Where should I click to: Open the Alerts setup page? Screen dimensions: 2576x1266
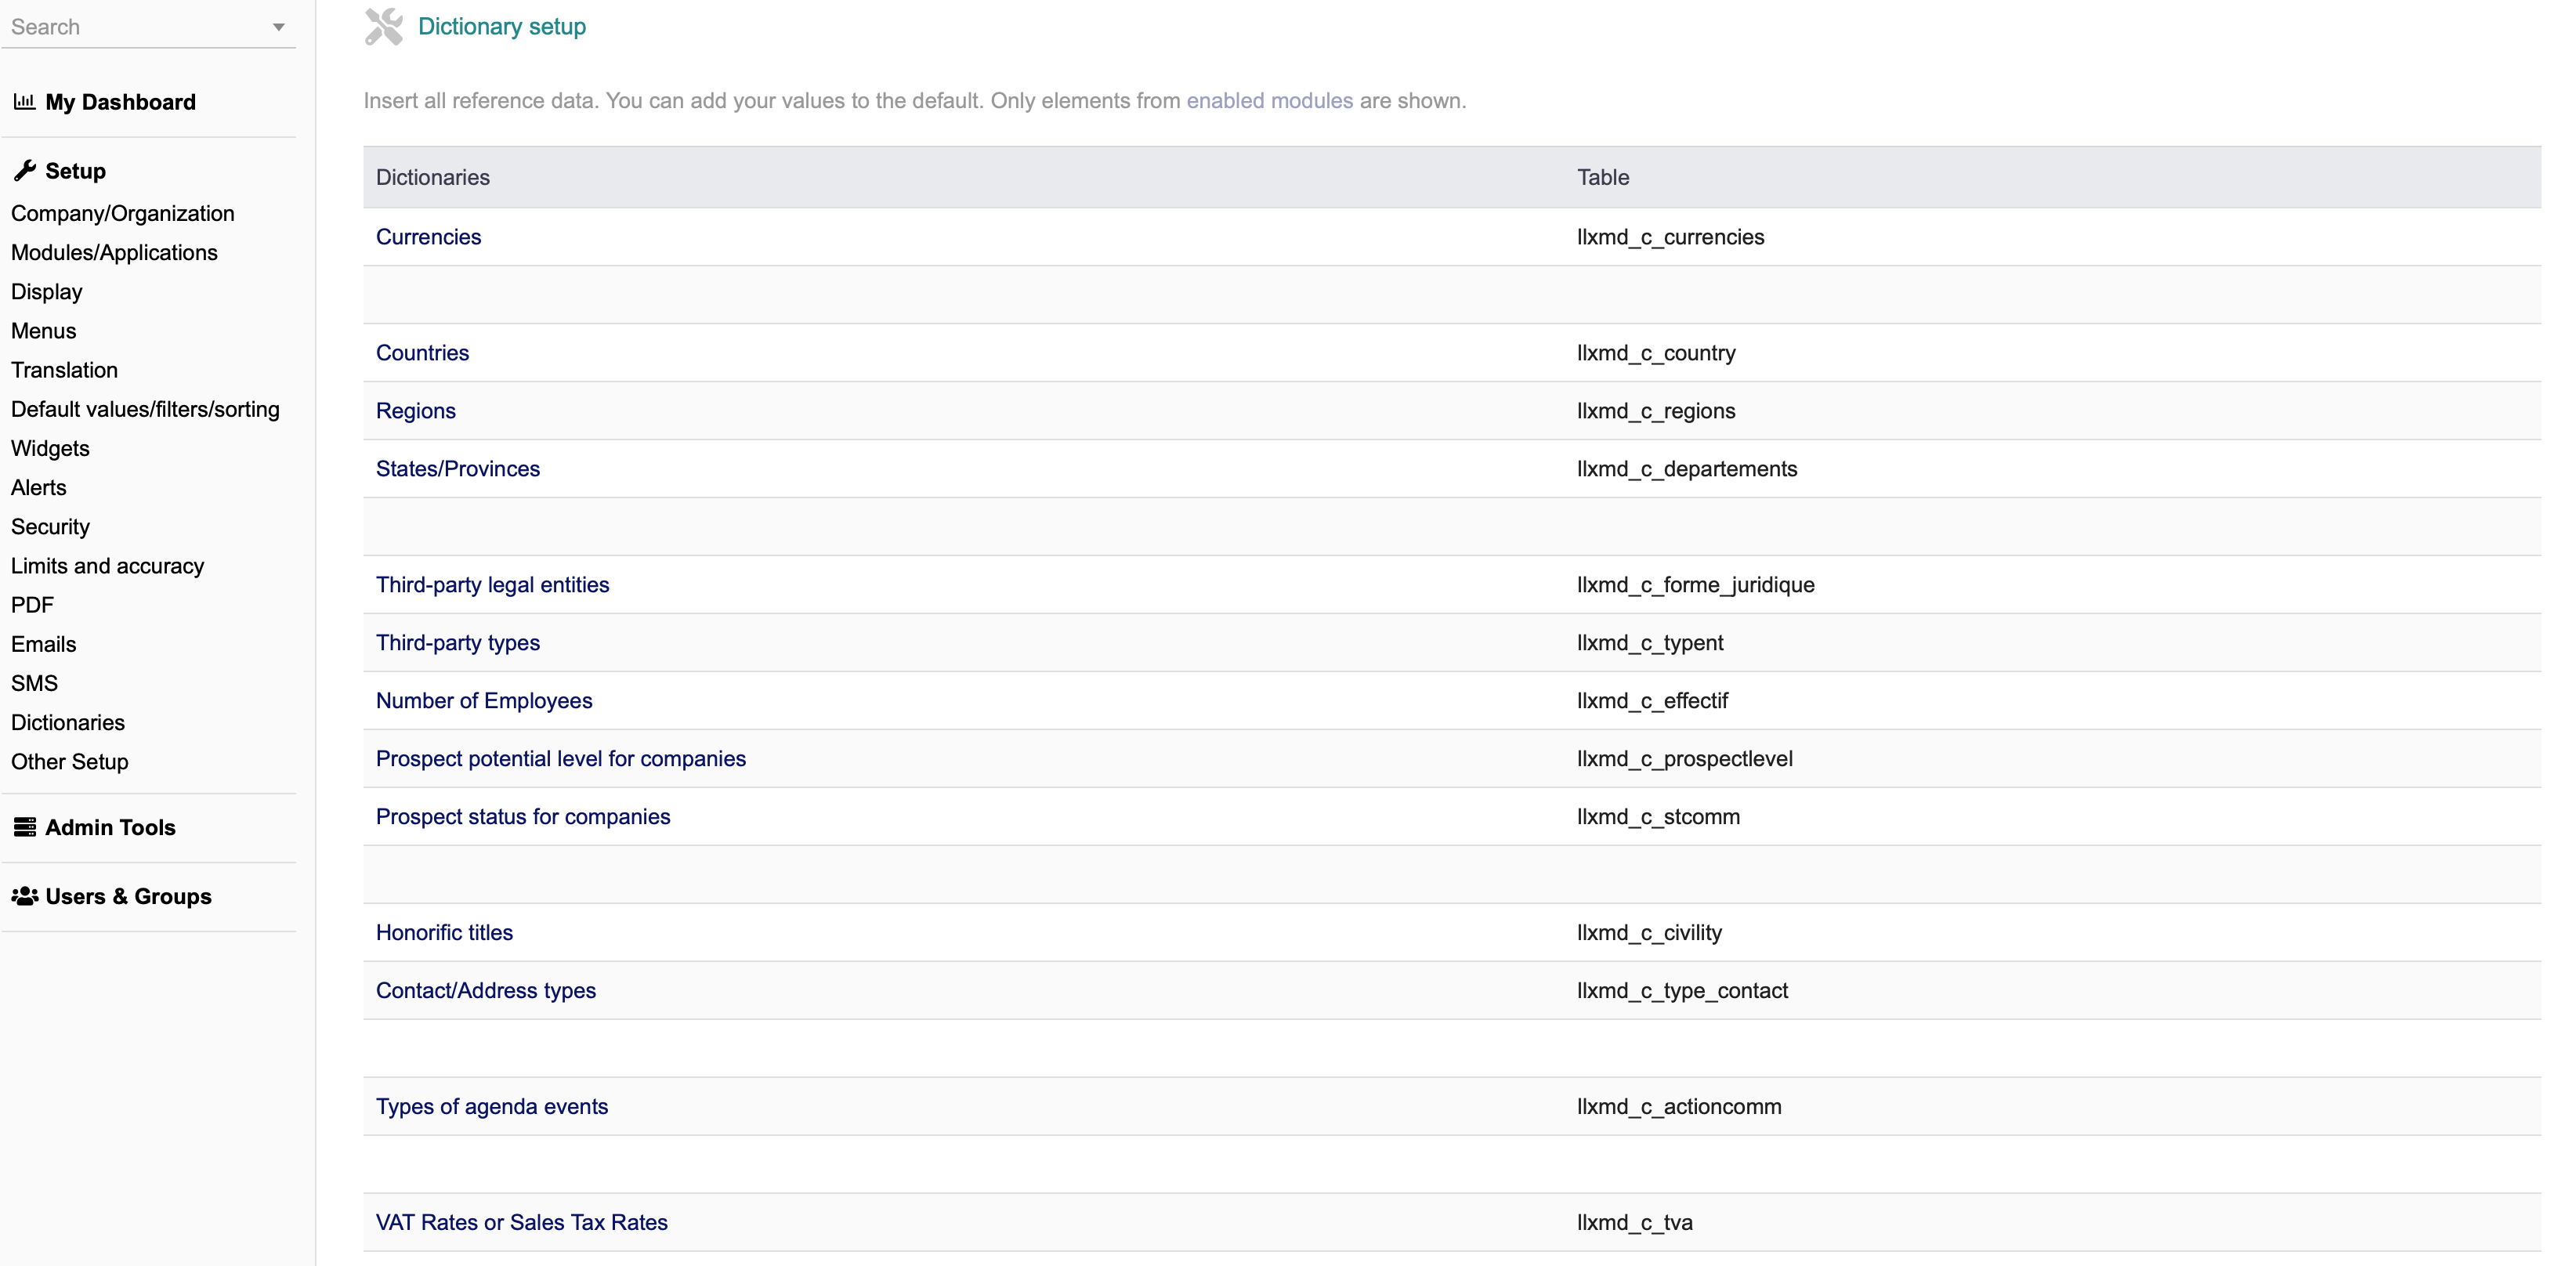(x=39, y=487)
